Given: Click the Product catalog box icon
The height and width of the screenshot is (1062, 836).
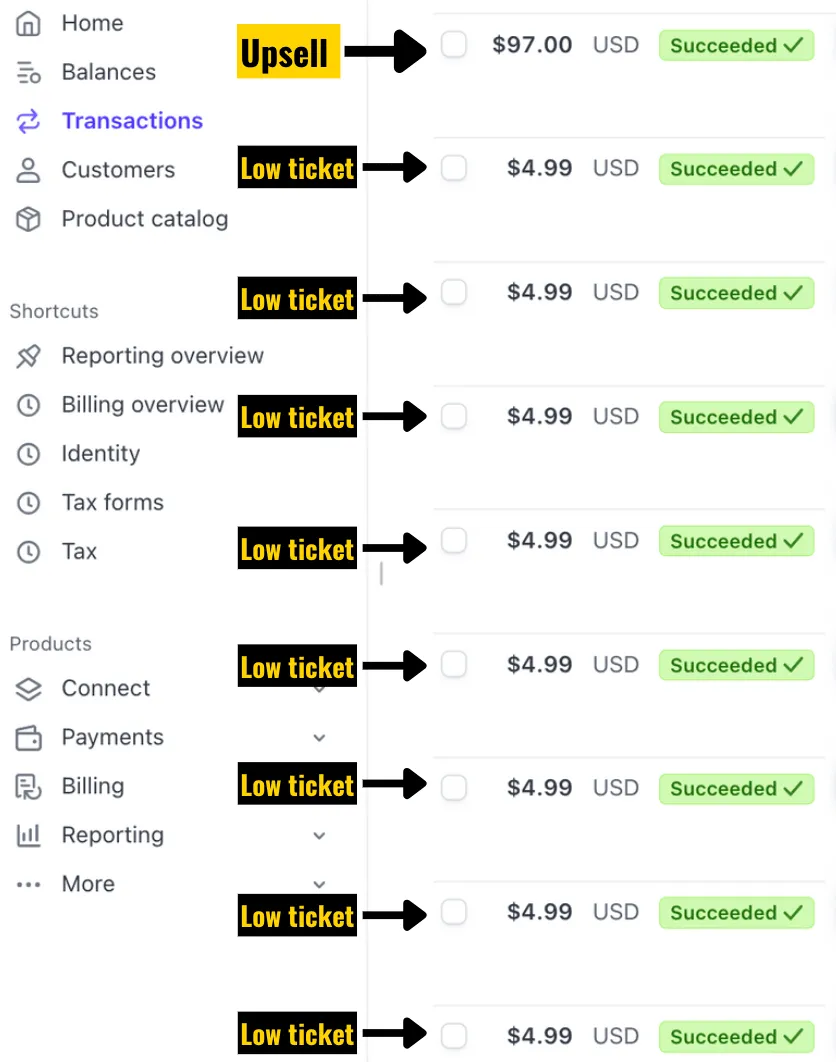Looking at the screenshot, I should coord(28,219).
